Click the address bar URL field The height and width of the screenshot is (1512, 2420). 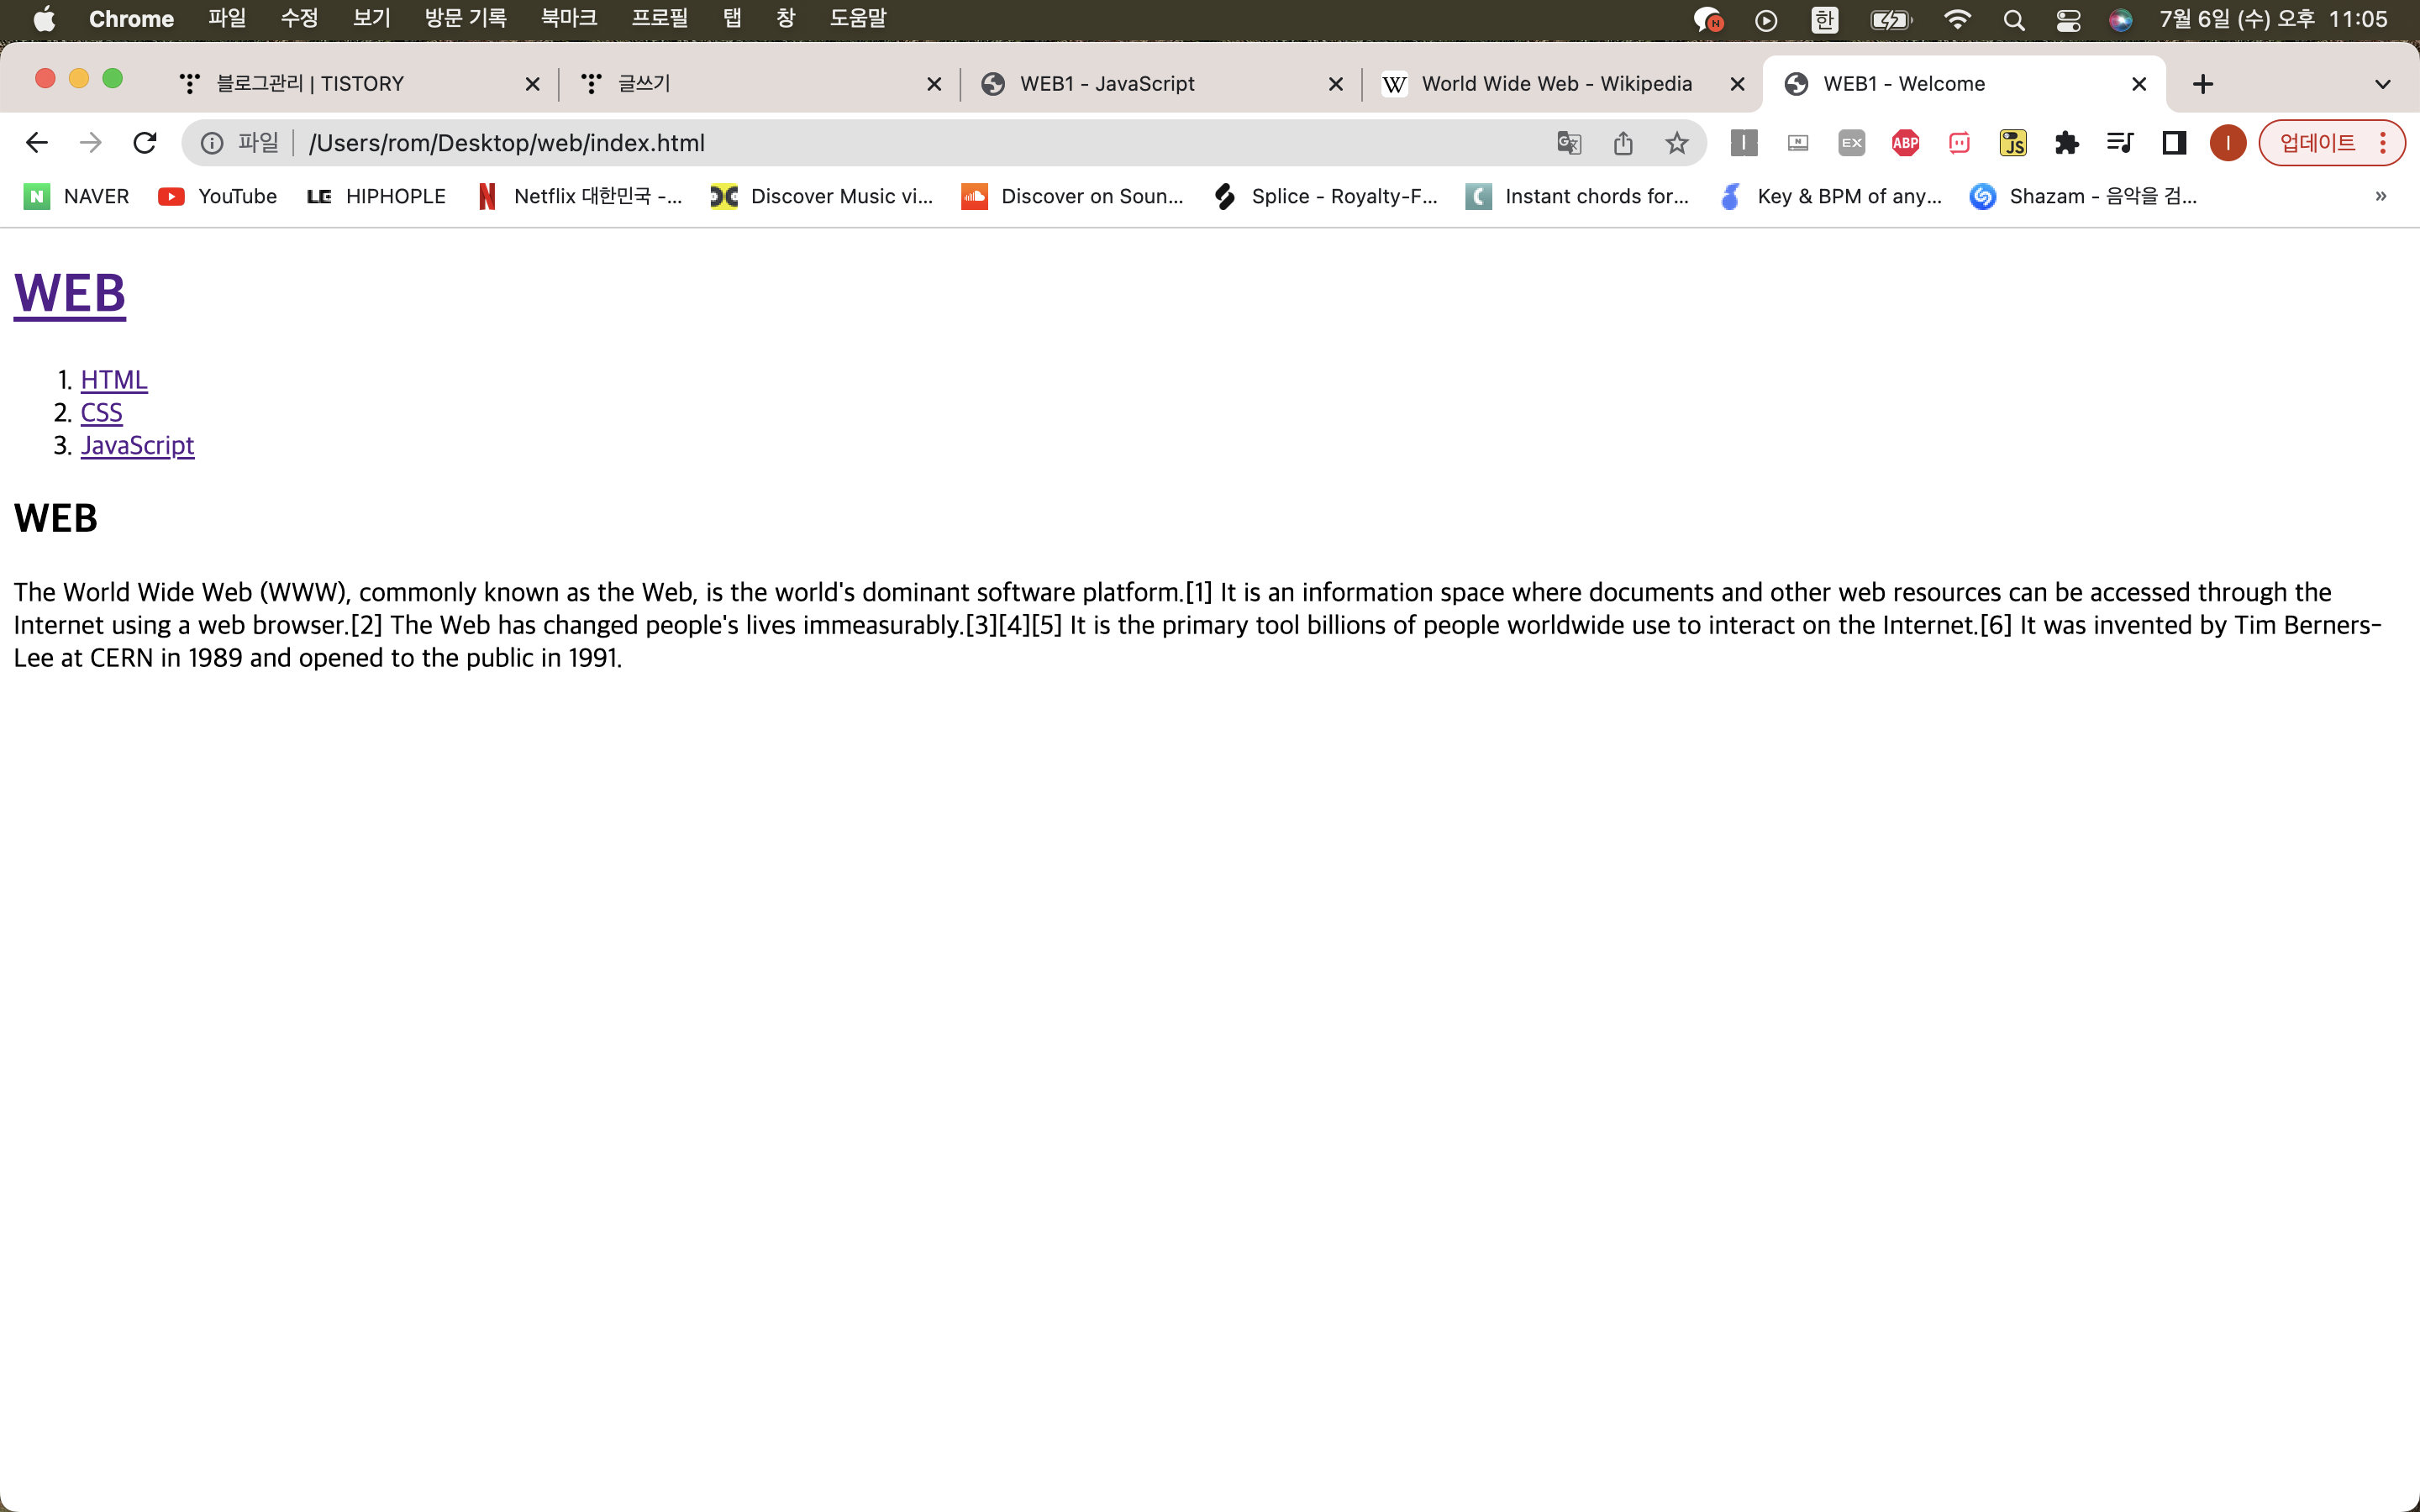(x=900, y=143)
